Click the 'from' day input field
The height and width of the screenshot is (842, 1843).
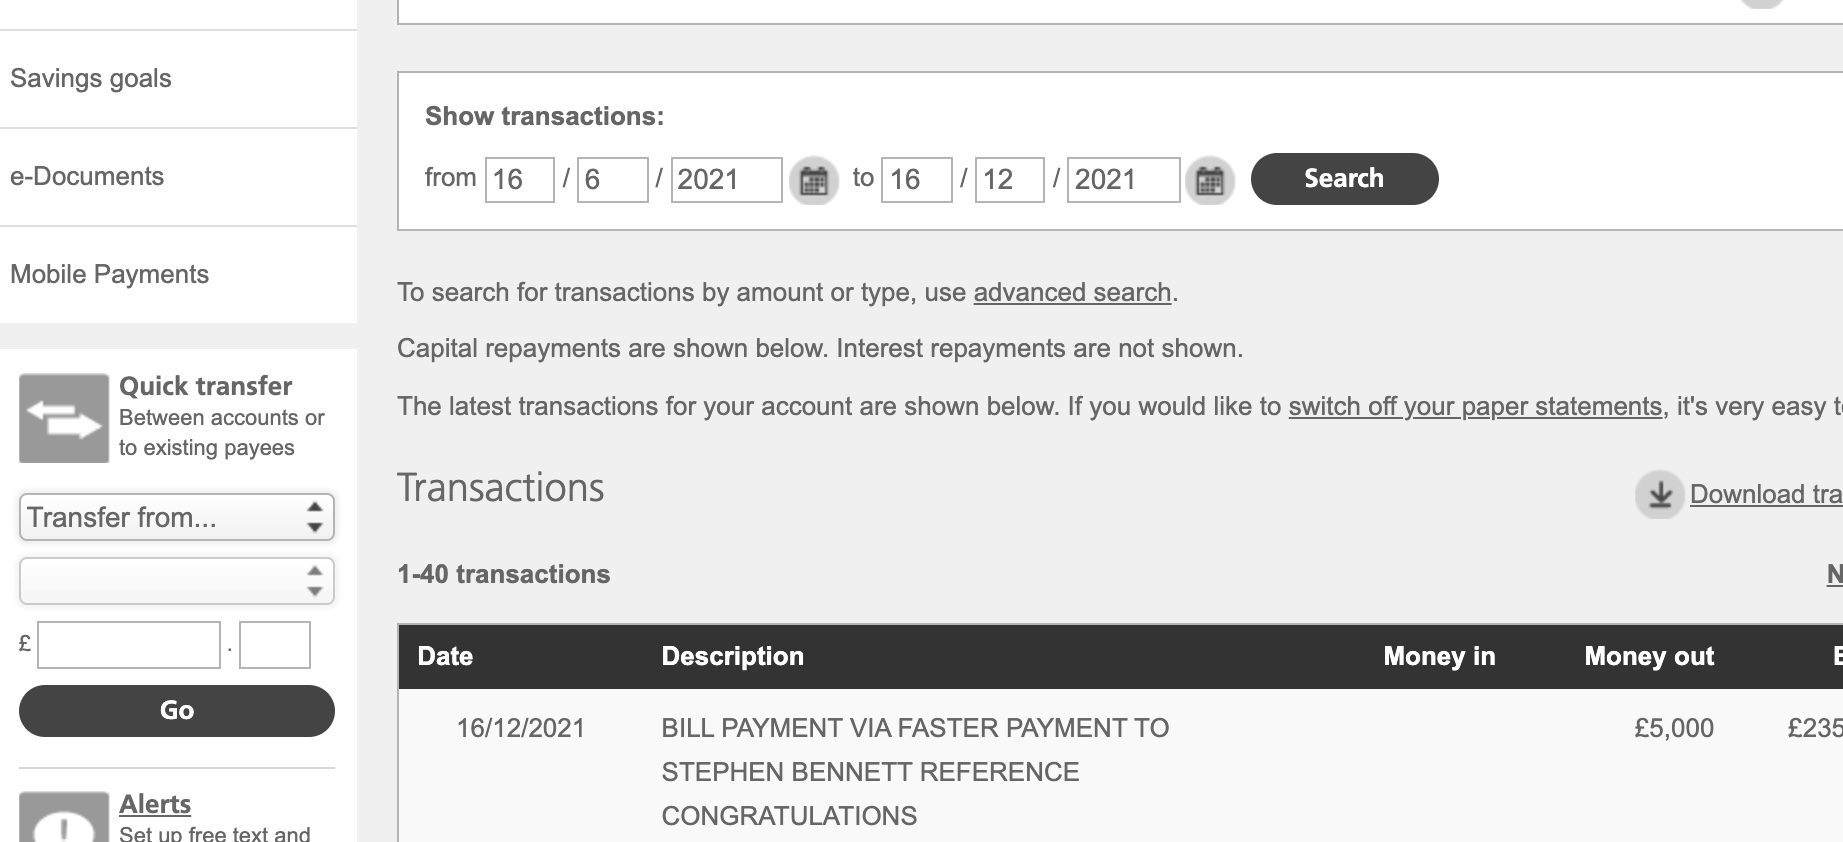tap(519, 180)
